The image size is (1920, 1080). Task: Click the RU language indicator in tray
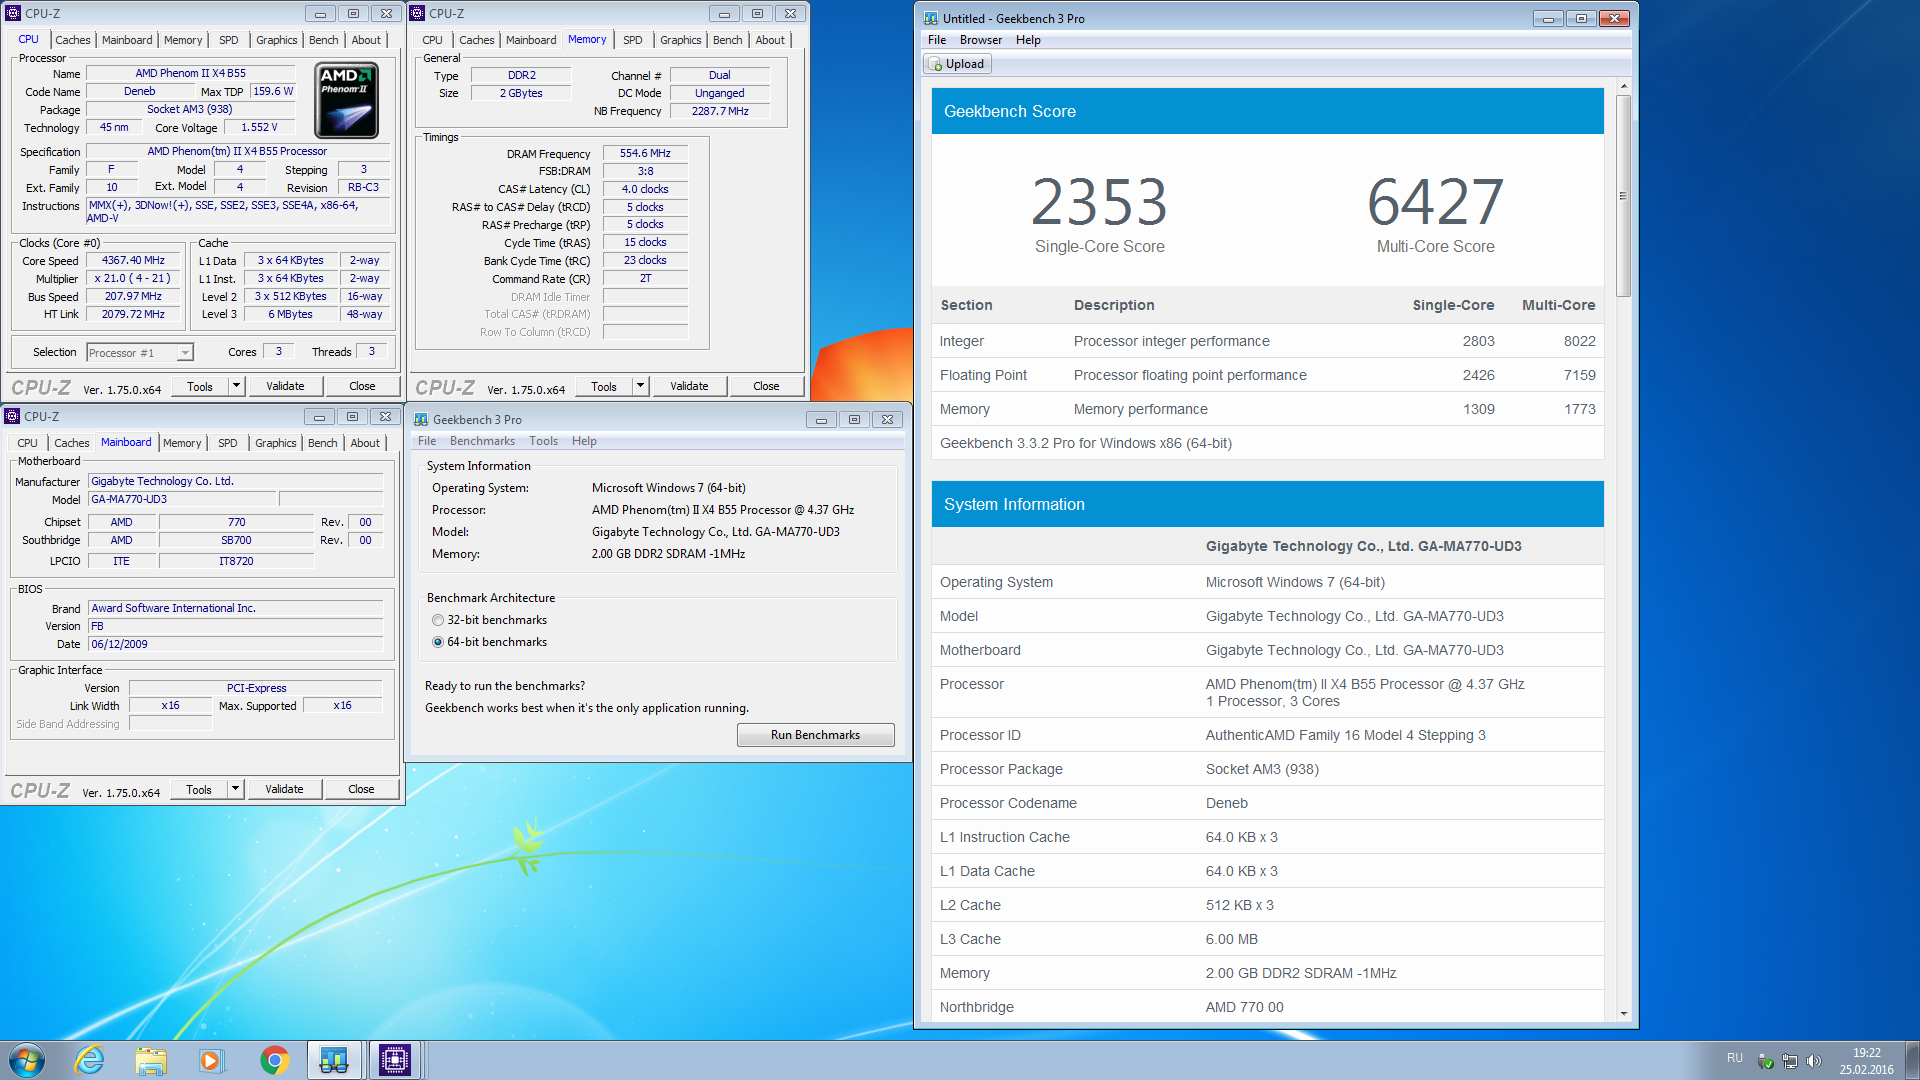click(x=1735, y=1058)
